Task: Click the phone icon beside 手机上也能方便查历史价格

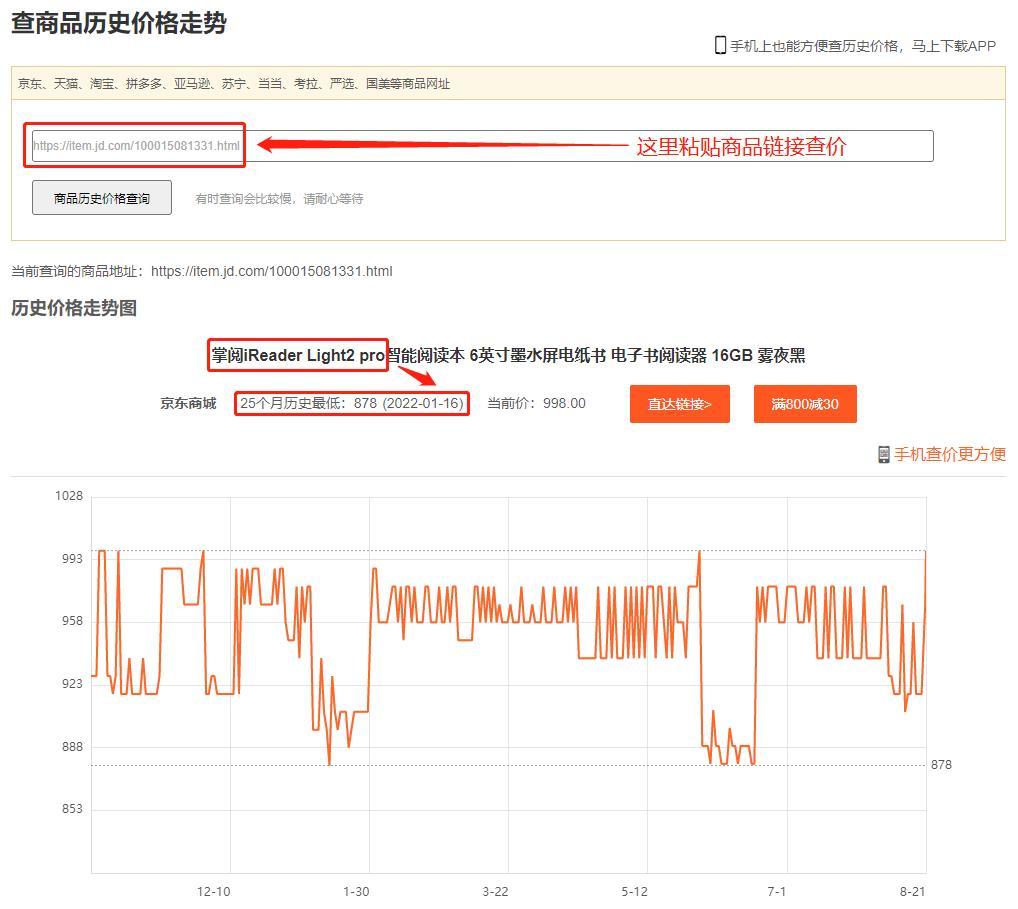Action: (x=720, y=45)
